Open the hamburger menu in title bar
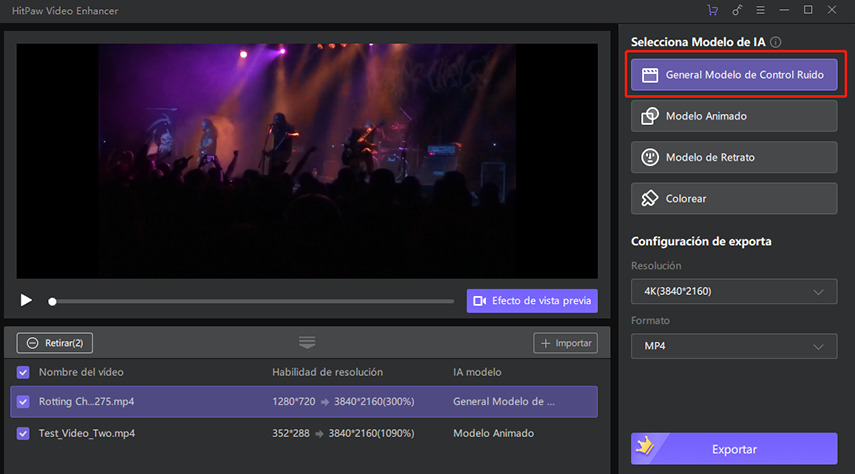Screen dimensions: 855x474 761,10
